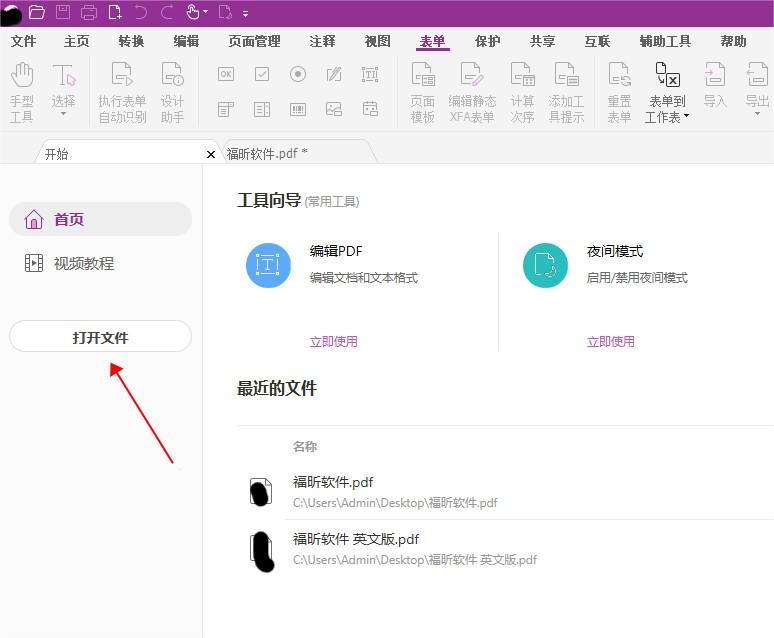Switch to the 互联 ribbon tab
Screen dimensions: 774x638
pyautogui.click(x=597, y=41)
